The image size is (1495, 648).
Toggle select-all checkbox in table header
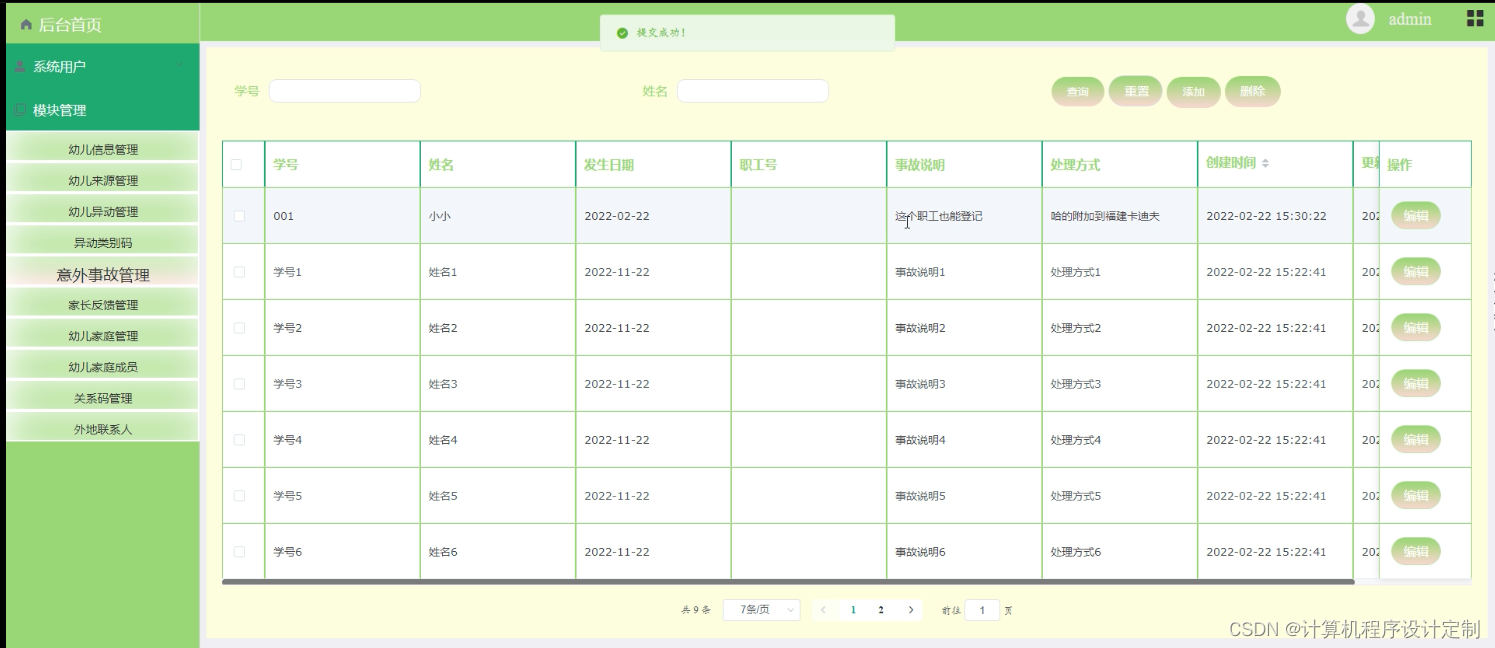237,165
